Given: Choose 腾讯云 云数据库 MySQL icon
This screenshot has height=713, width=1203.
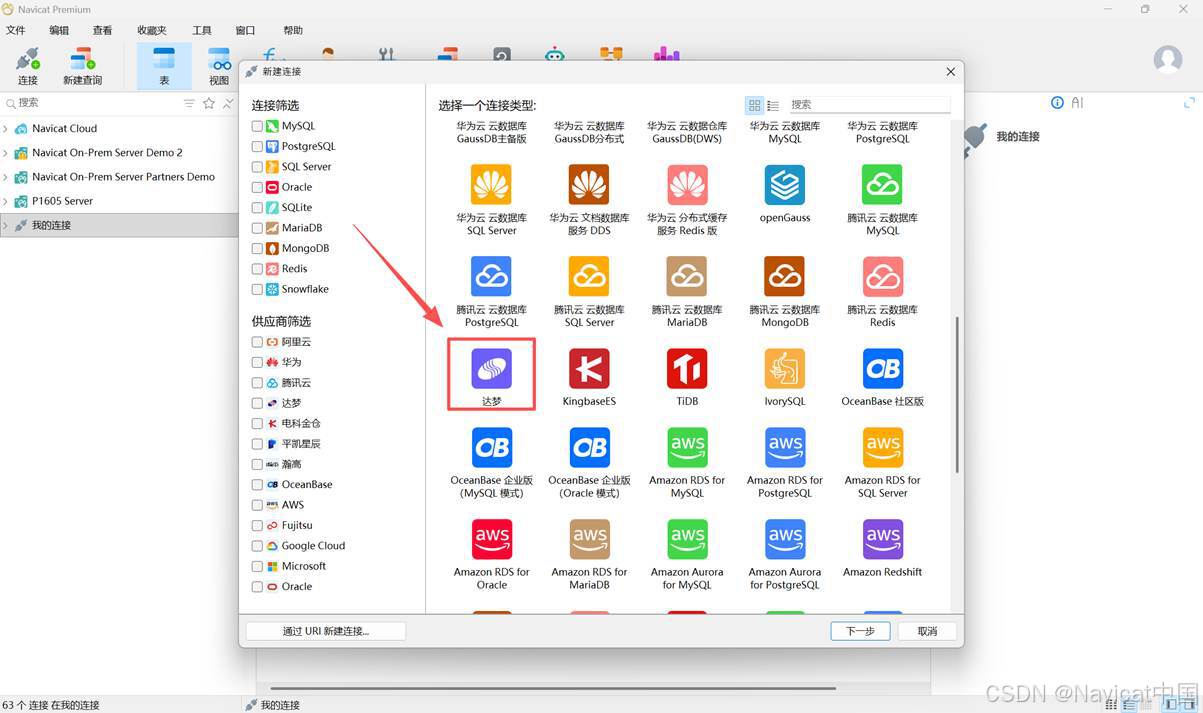Looking at the screenshot, I should click(883, 185).
